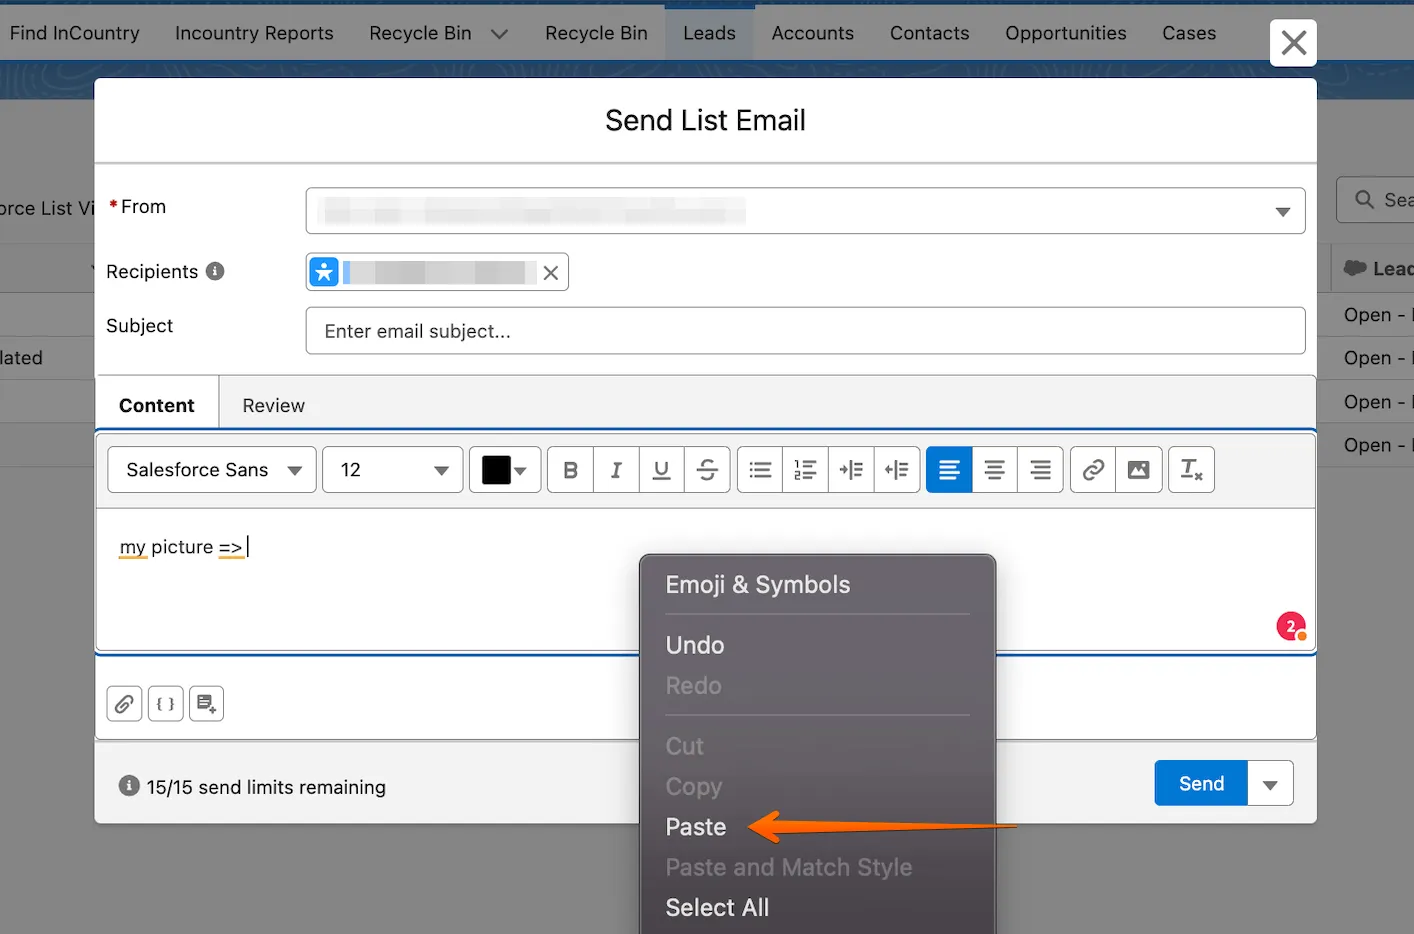Choose Paste from the context menu
Viewport: 1414px width, 934px height.
point(696,827)
